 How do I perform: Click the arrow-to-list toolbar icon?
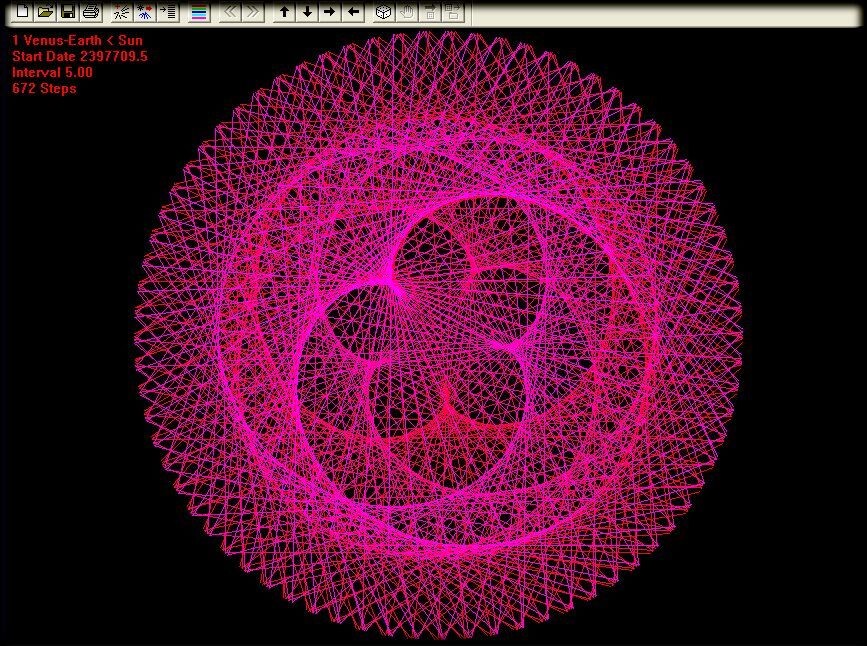168,12
